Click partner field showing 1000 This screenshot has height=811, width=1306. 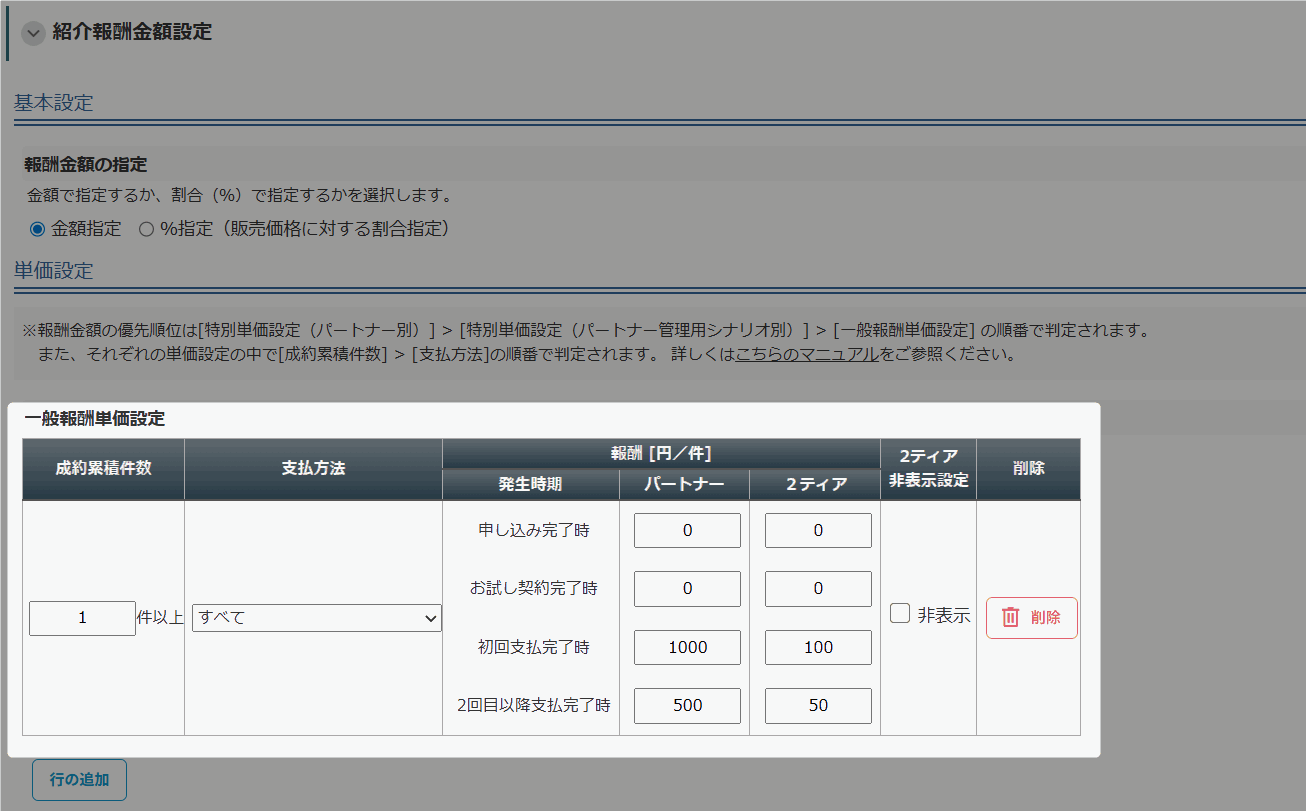[x=687, y=648]
